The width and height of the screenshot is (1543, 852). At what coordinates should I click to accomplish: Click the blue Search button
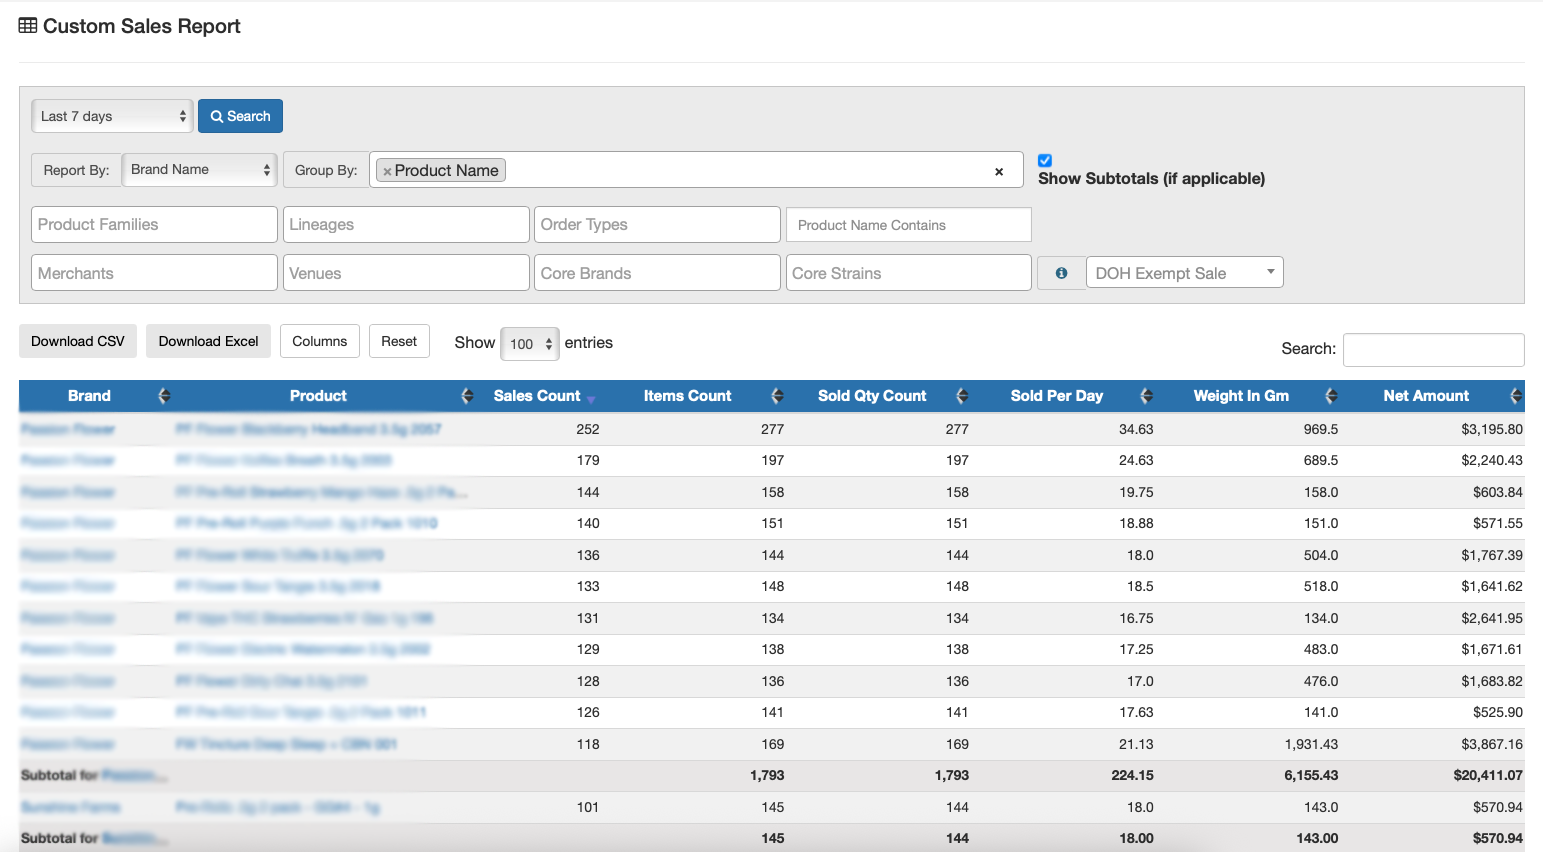[x=240, y=116]
